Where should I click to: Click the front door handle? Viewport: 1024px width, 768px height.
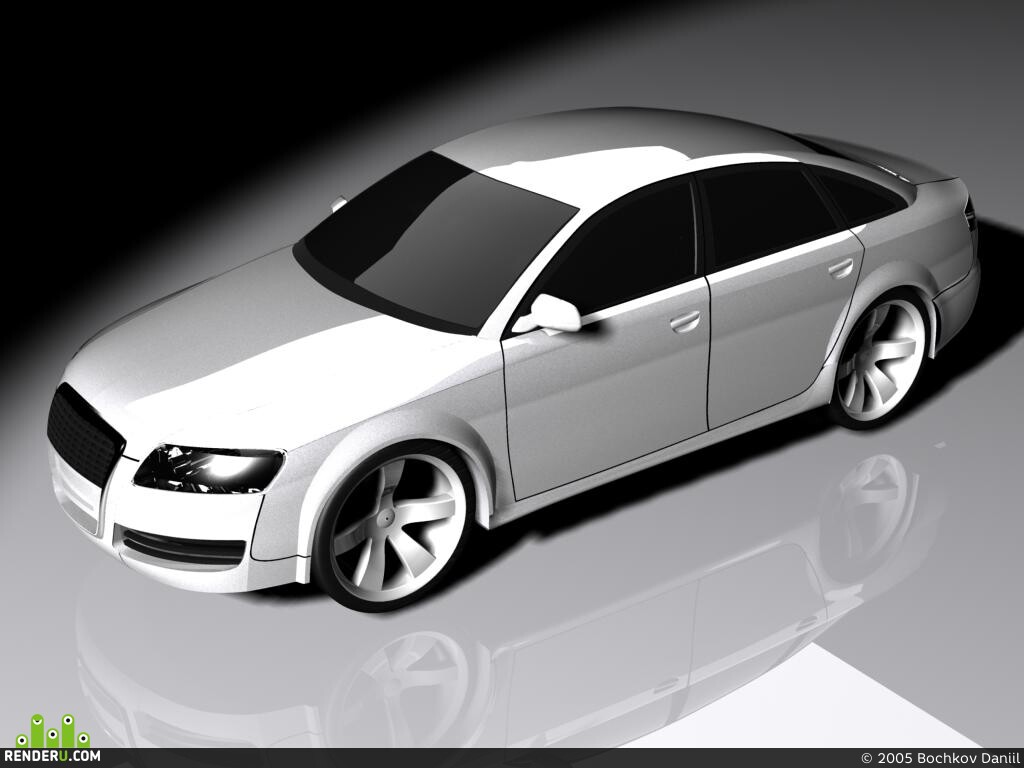685,321
